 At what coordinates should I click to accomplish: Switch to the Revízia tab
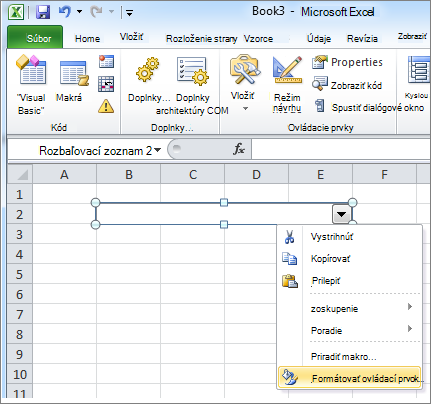click(362, 39)
